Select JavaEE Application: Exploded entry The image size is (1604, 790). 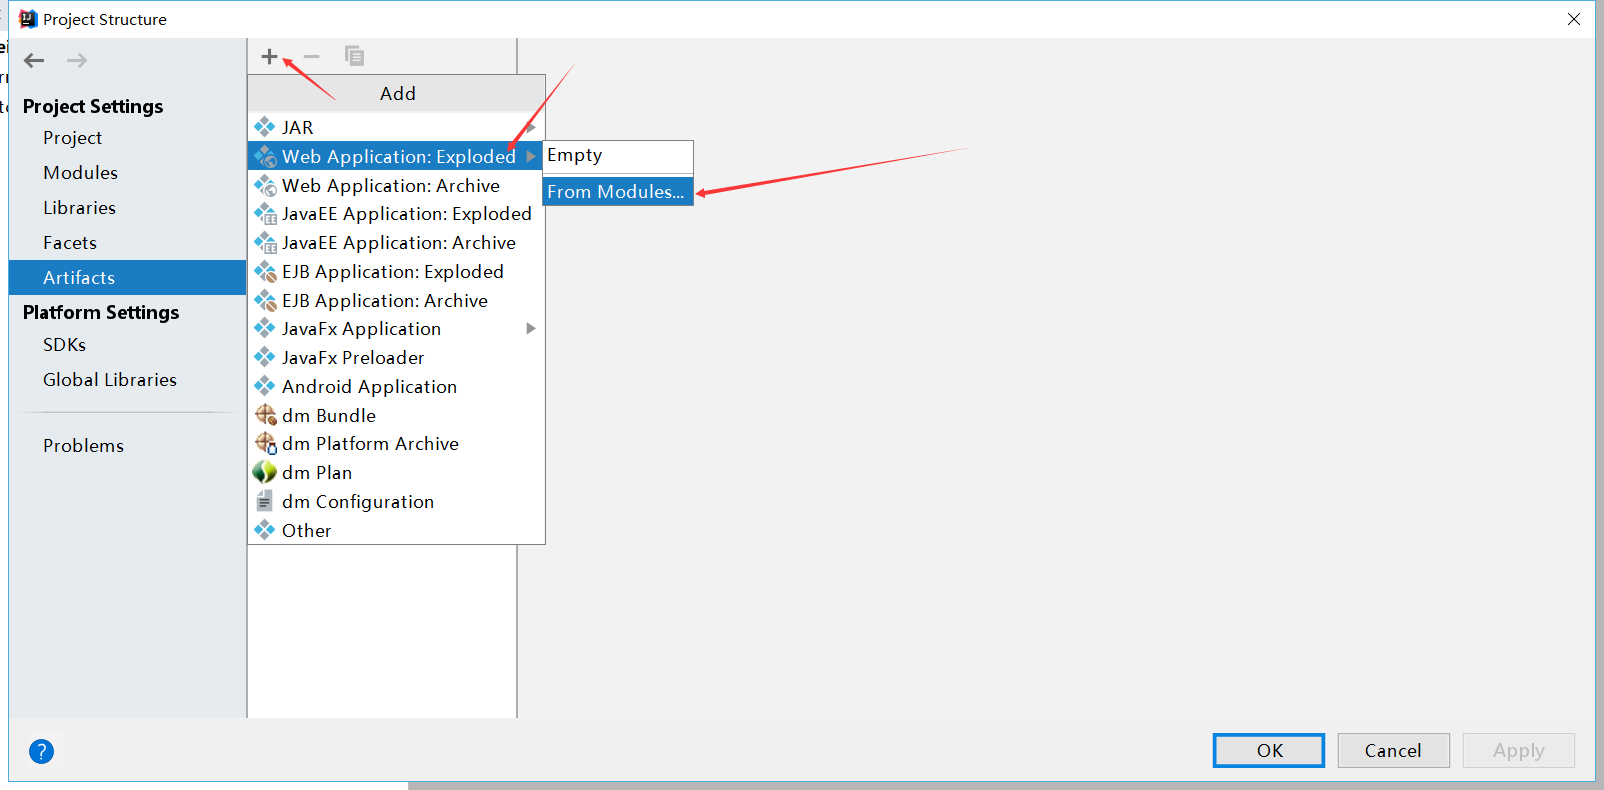tap(396, 213)
